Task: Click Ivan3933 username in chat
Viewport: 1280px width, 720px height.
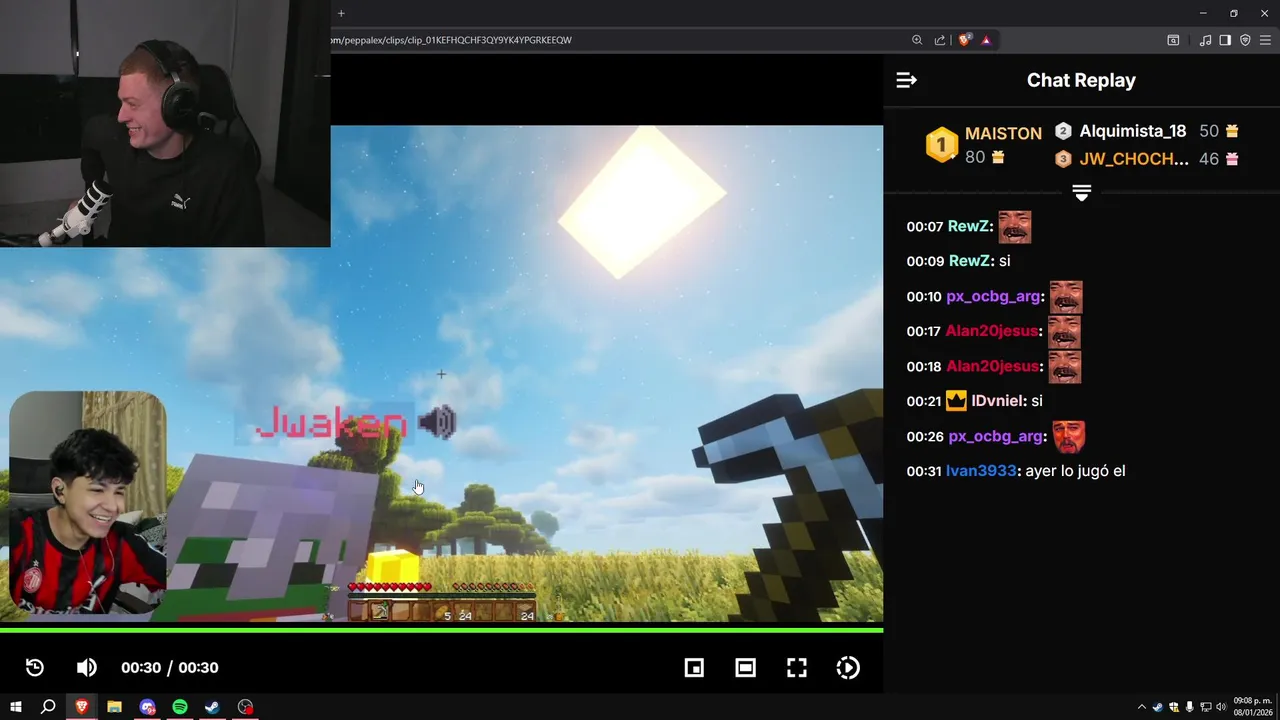Action: (981, 471)
